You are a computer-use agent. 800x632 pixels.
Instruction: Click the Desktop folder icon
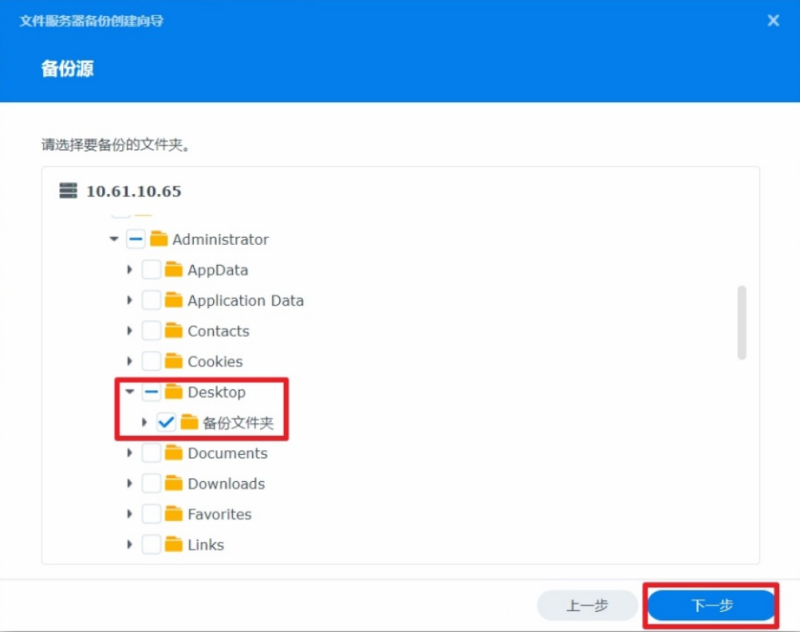pos(173,392)
